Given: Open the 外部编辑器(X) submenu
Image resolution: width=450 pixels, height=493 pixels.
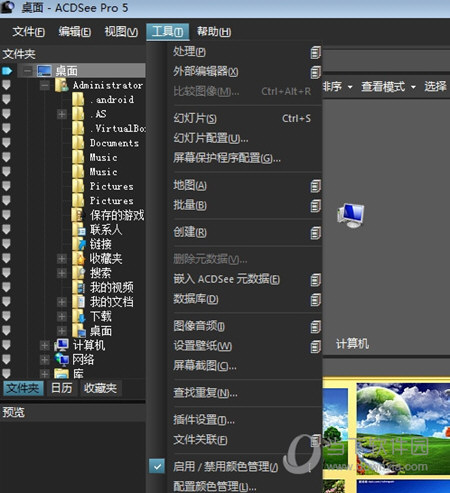Looking at the screenshot, I should click(244, 71).
